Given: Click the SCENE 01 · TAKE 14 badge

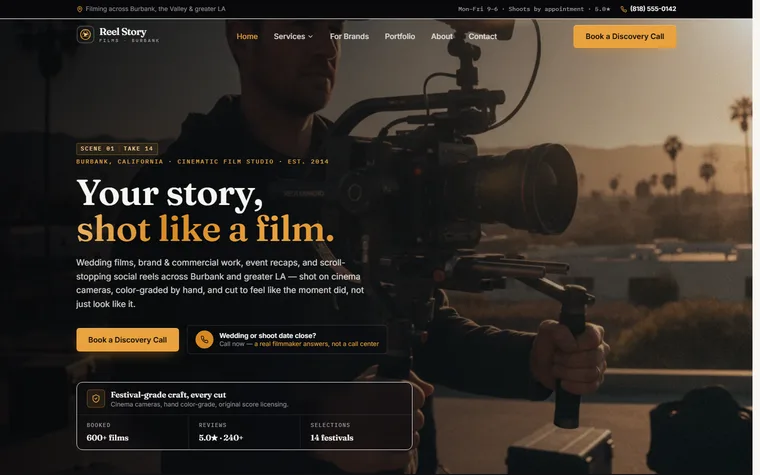Looking at the screenshot, I should click(117, 149).
